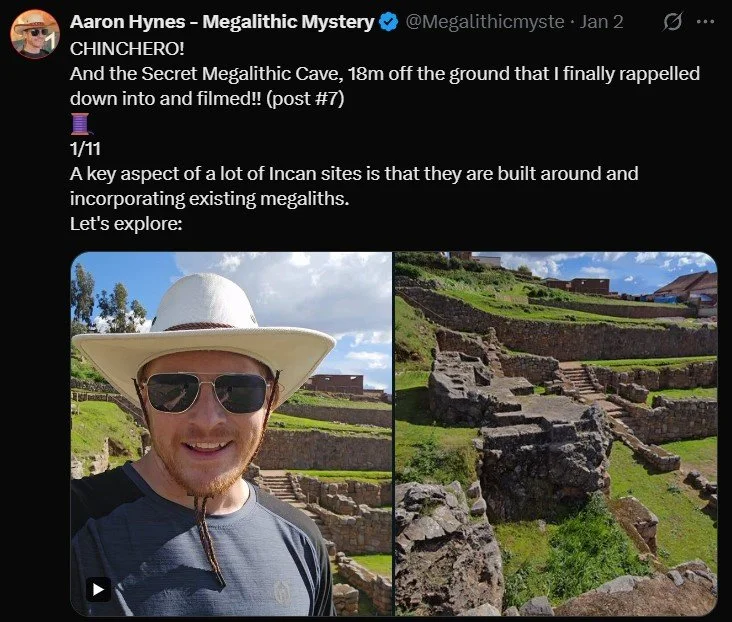The height and width of the screenshot is (622, 732).
Task: Open Aaron Hynes profile avatar
Action: click(x=35, y=34)
